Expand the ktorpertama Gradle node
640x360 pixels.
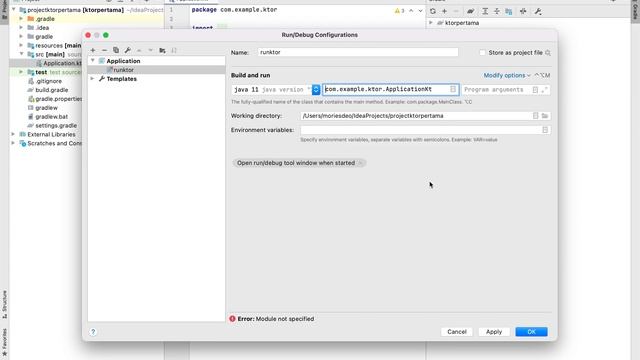click(431, 23)
